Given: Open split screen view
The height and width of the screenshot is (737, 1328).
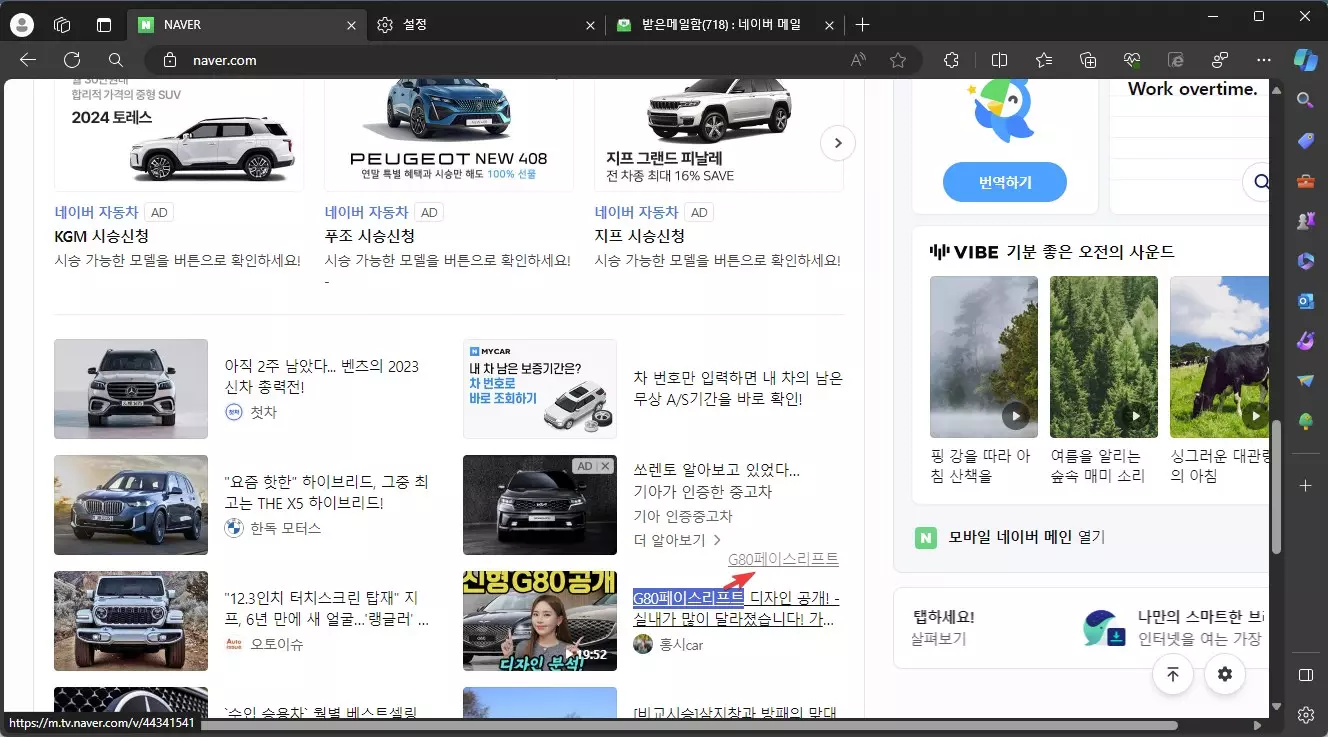Looking at the screenshot, I should point(999,59).
